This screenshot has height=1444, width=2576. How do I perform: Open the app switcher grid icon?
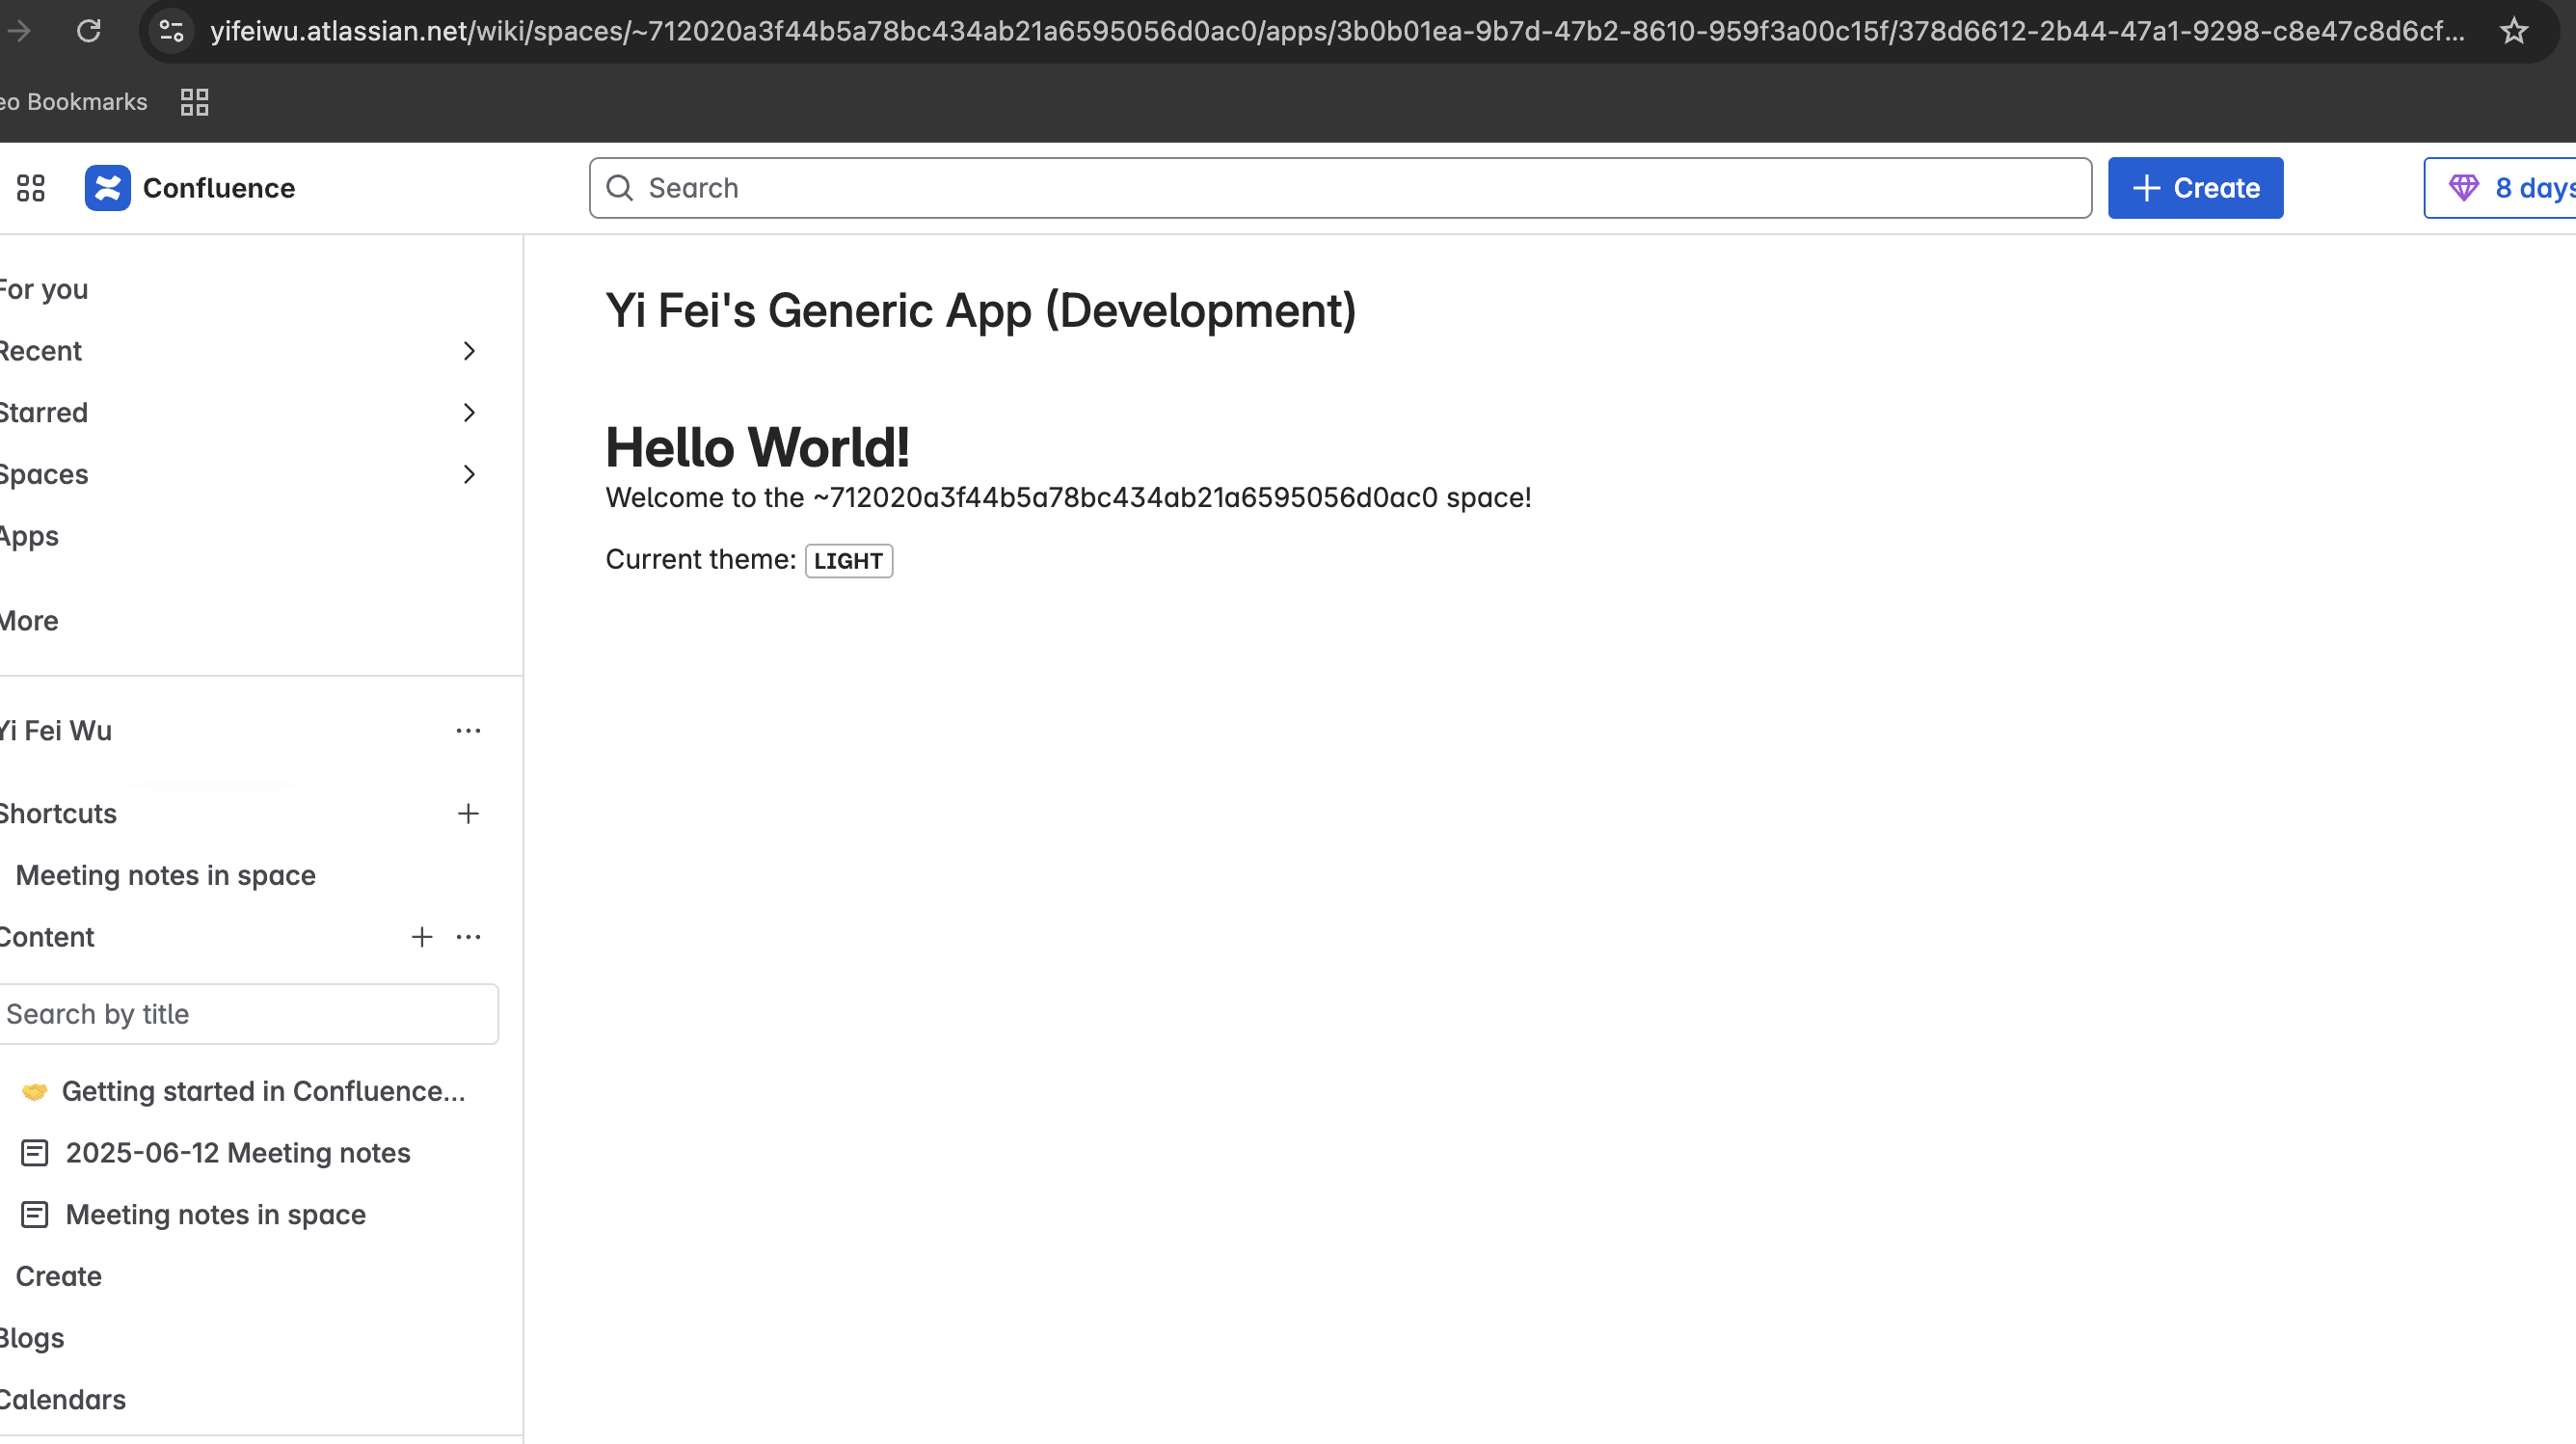click(x=31, y=188)
